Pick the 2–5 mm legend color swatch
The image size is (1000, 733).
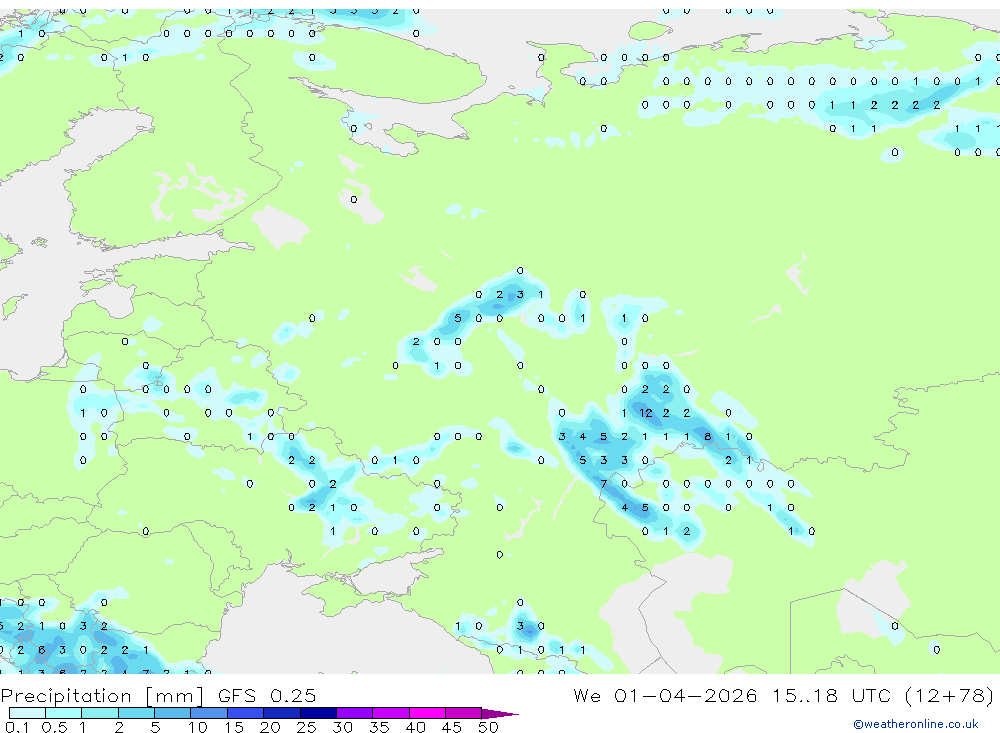pos(136,713)
